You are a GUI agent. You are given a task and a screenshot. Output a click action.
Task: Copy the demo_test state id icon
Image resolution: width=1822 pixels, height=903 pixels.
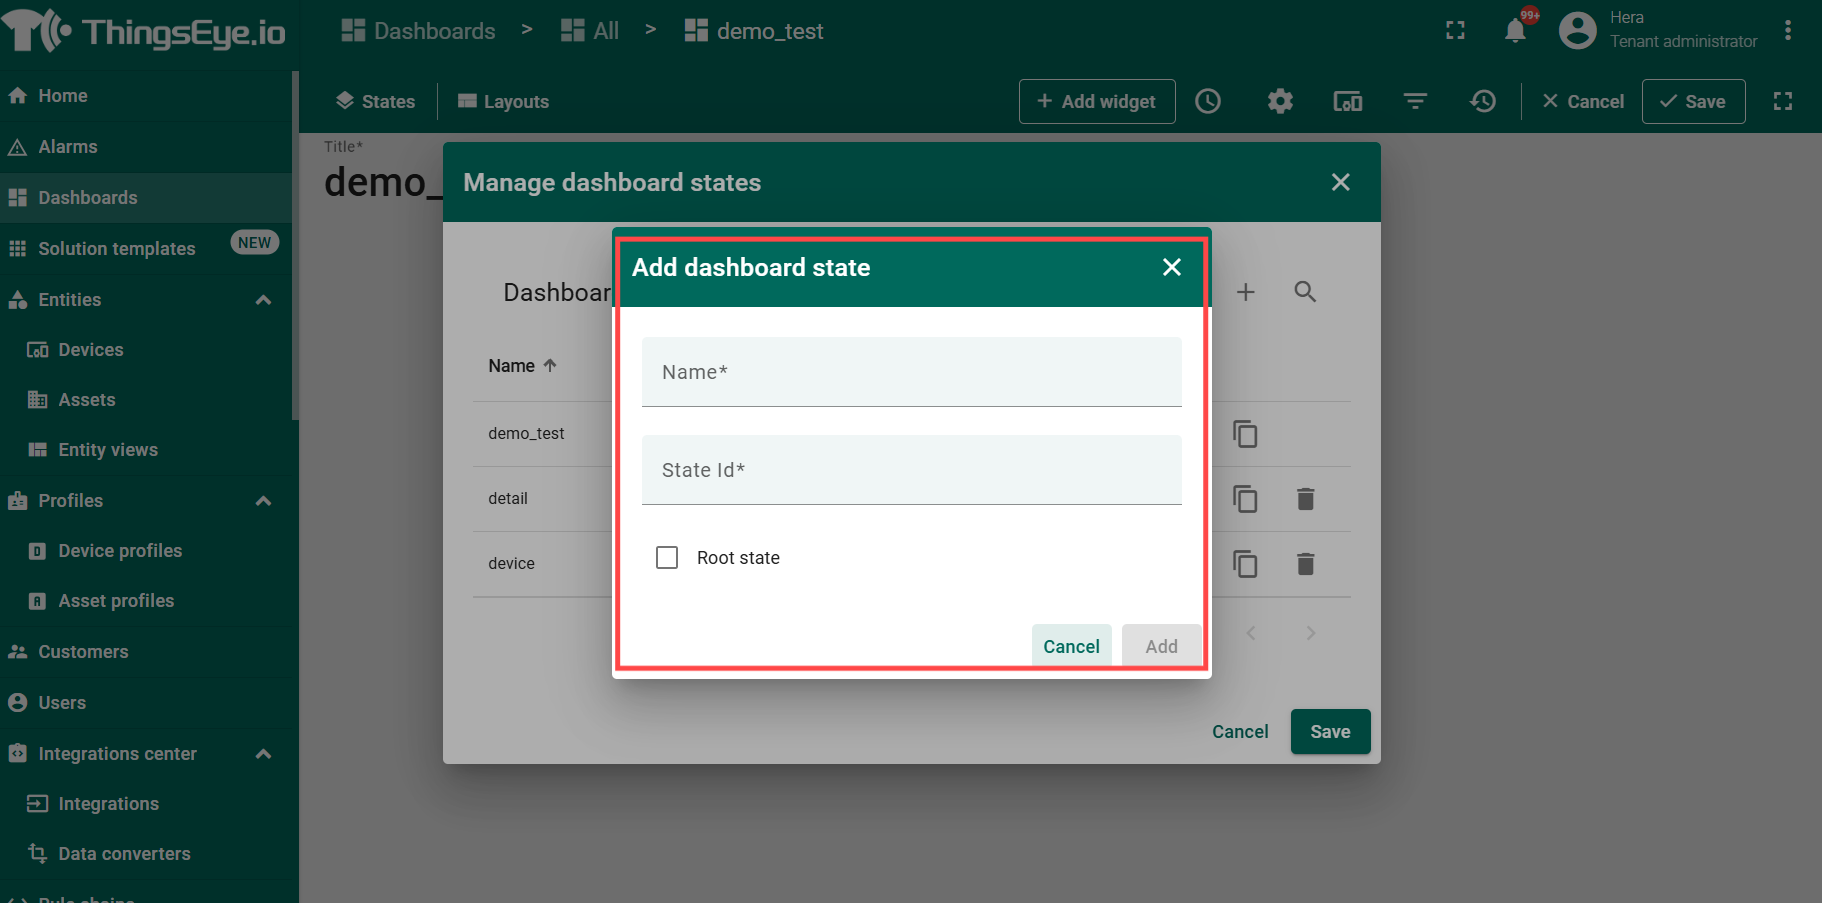tap(1245, 434)
